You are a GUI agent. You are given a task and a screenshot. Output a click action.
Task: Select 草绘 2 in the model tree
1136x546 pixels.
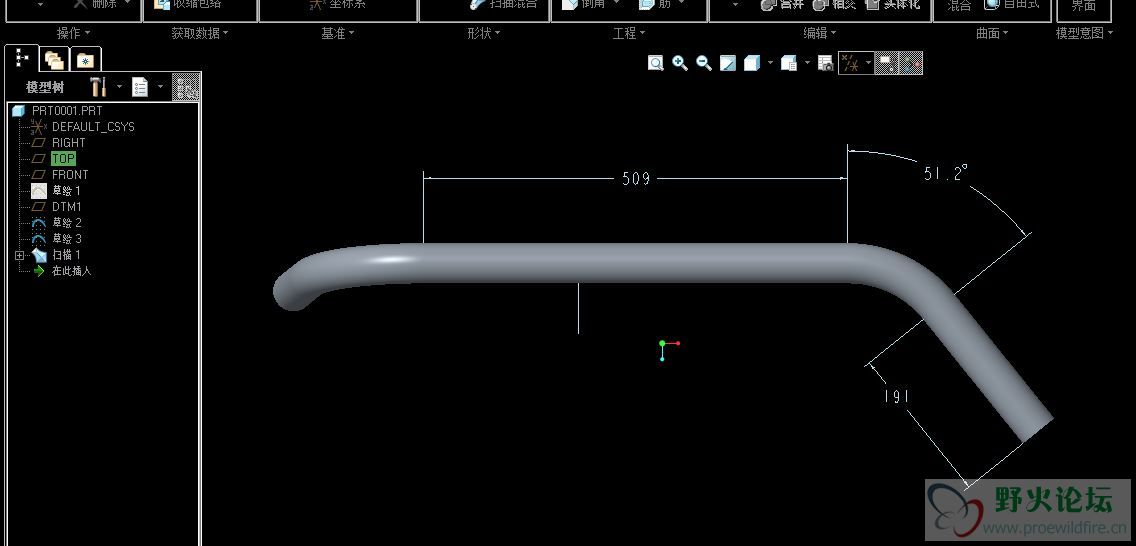(67, 222)
